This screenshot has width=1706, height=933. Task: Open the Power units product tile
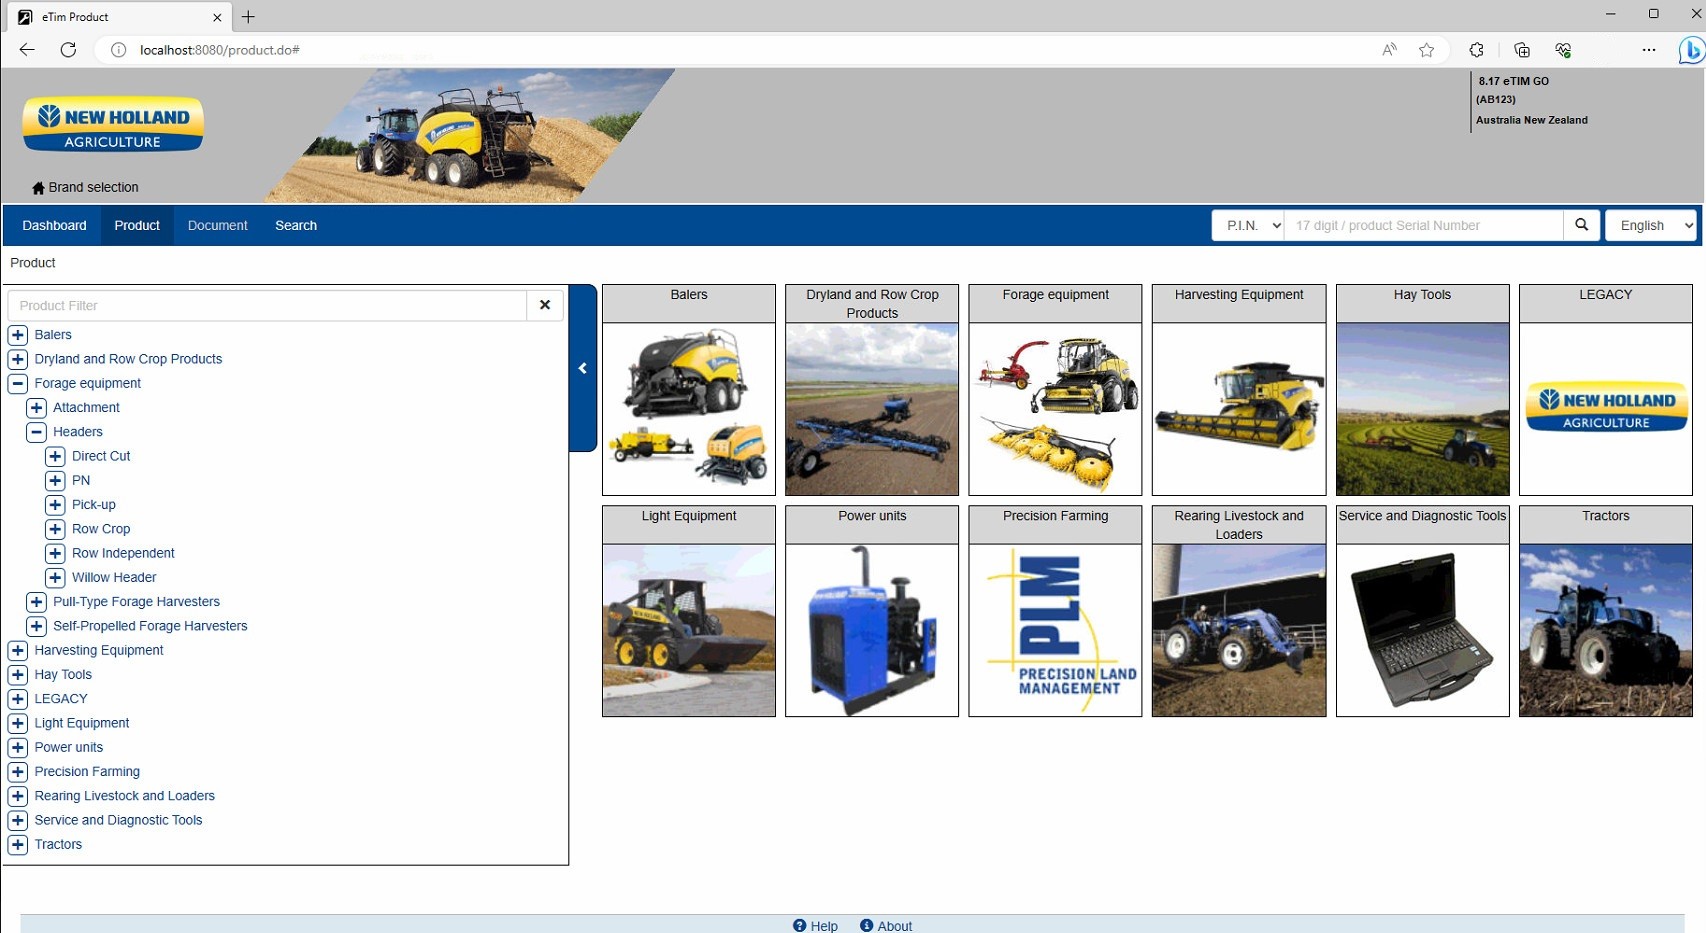872,611
